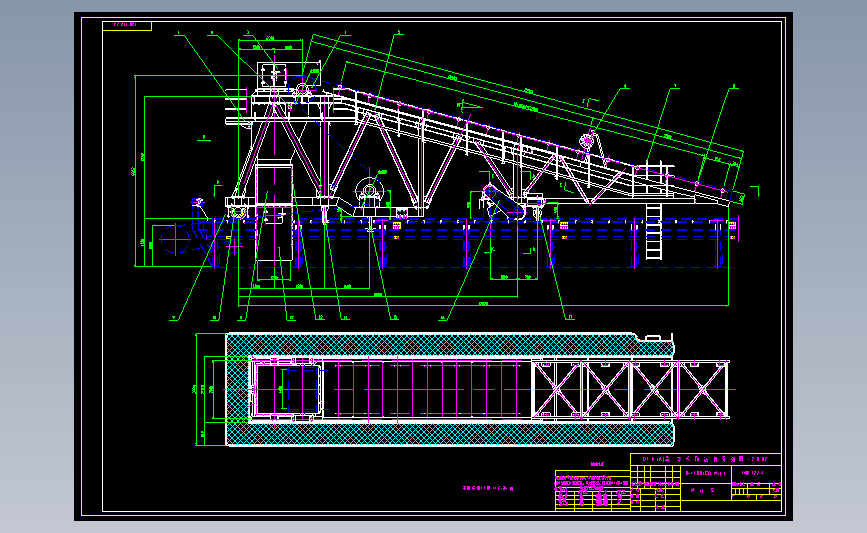
Task: Click the yellow drawing-number box at sheet's top-left corner
Action: click(x=127, y=25)
